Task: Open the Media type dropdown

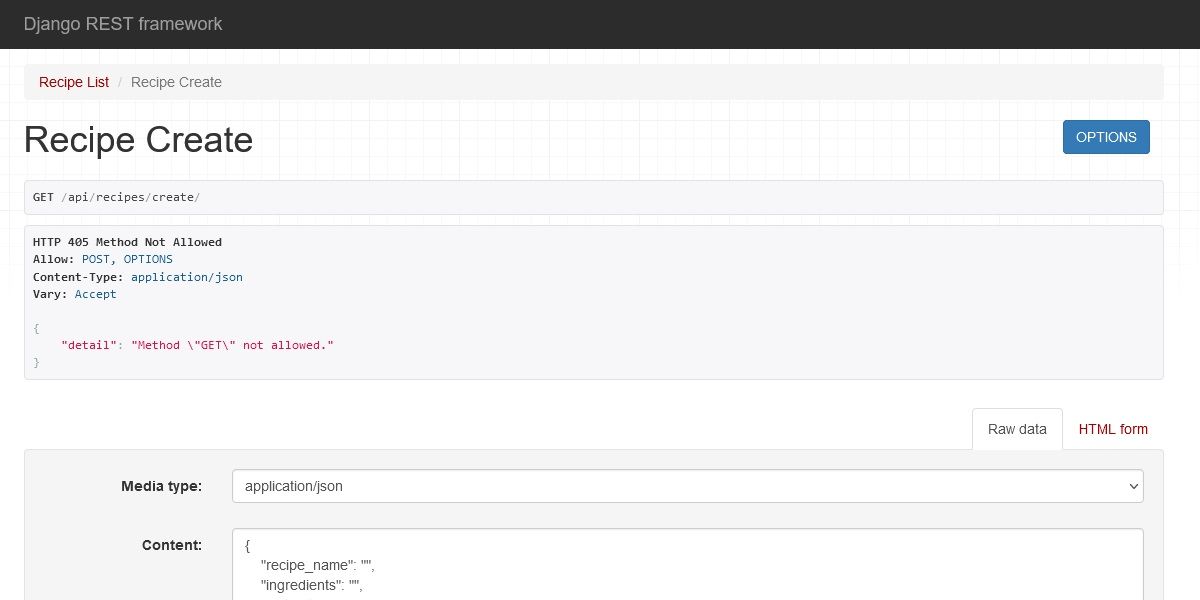Action: tap(687, 486)
